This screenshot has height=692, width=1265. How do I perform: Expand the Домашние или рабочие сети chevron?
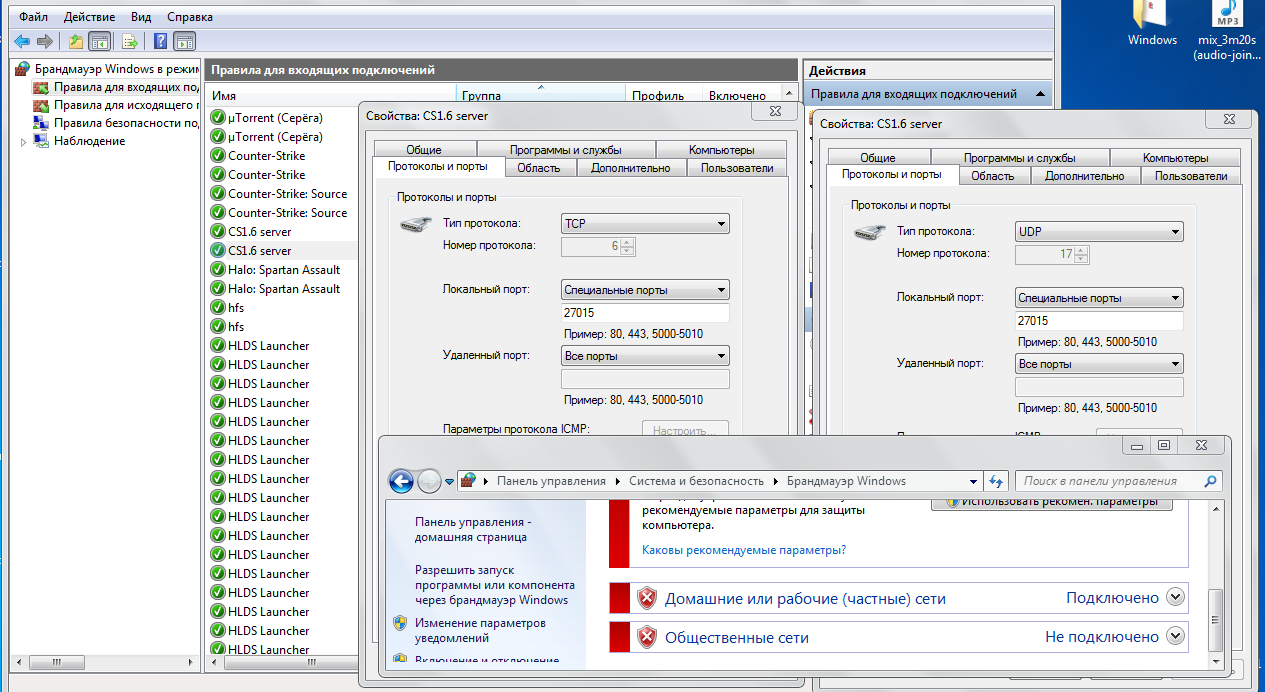click(x=1176, y=598)
